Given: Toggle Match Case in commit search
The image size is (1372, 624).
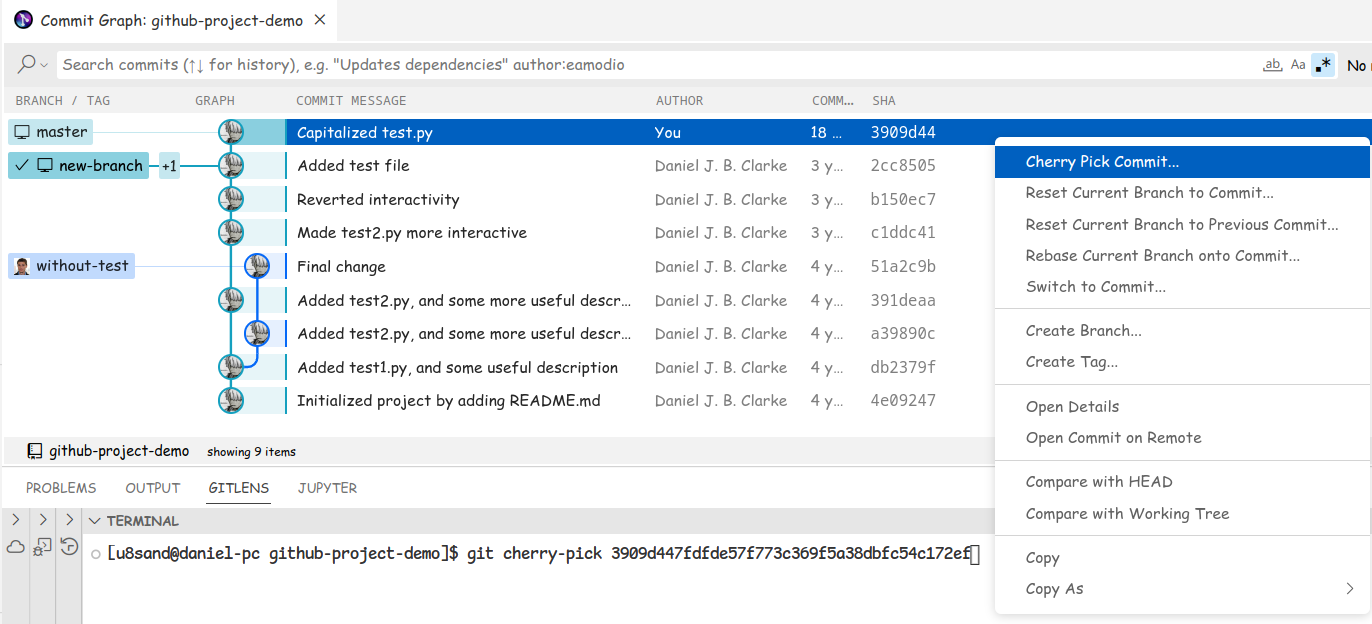Looking at the screenshot, I should click(x=1298, y=64).
